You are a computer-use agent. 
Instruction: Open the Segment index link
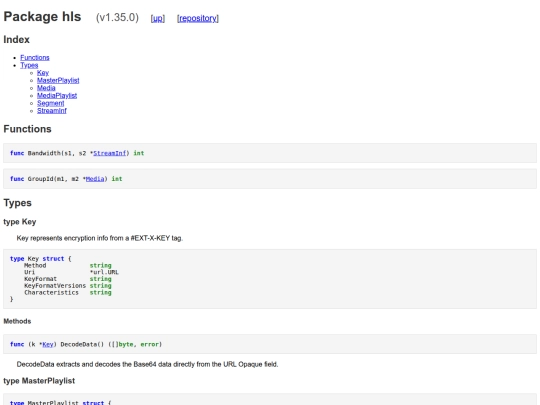(51, 103)
